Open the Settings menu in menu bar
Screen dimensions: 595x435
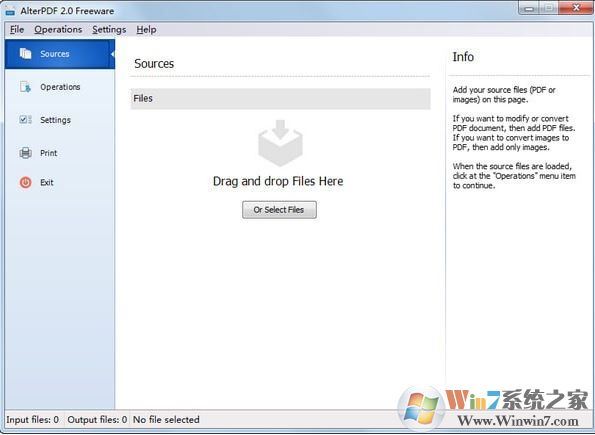click(109, 30)
